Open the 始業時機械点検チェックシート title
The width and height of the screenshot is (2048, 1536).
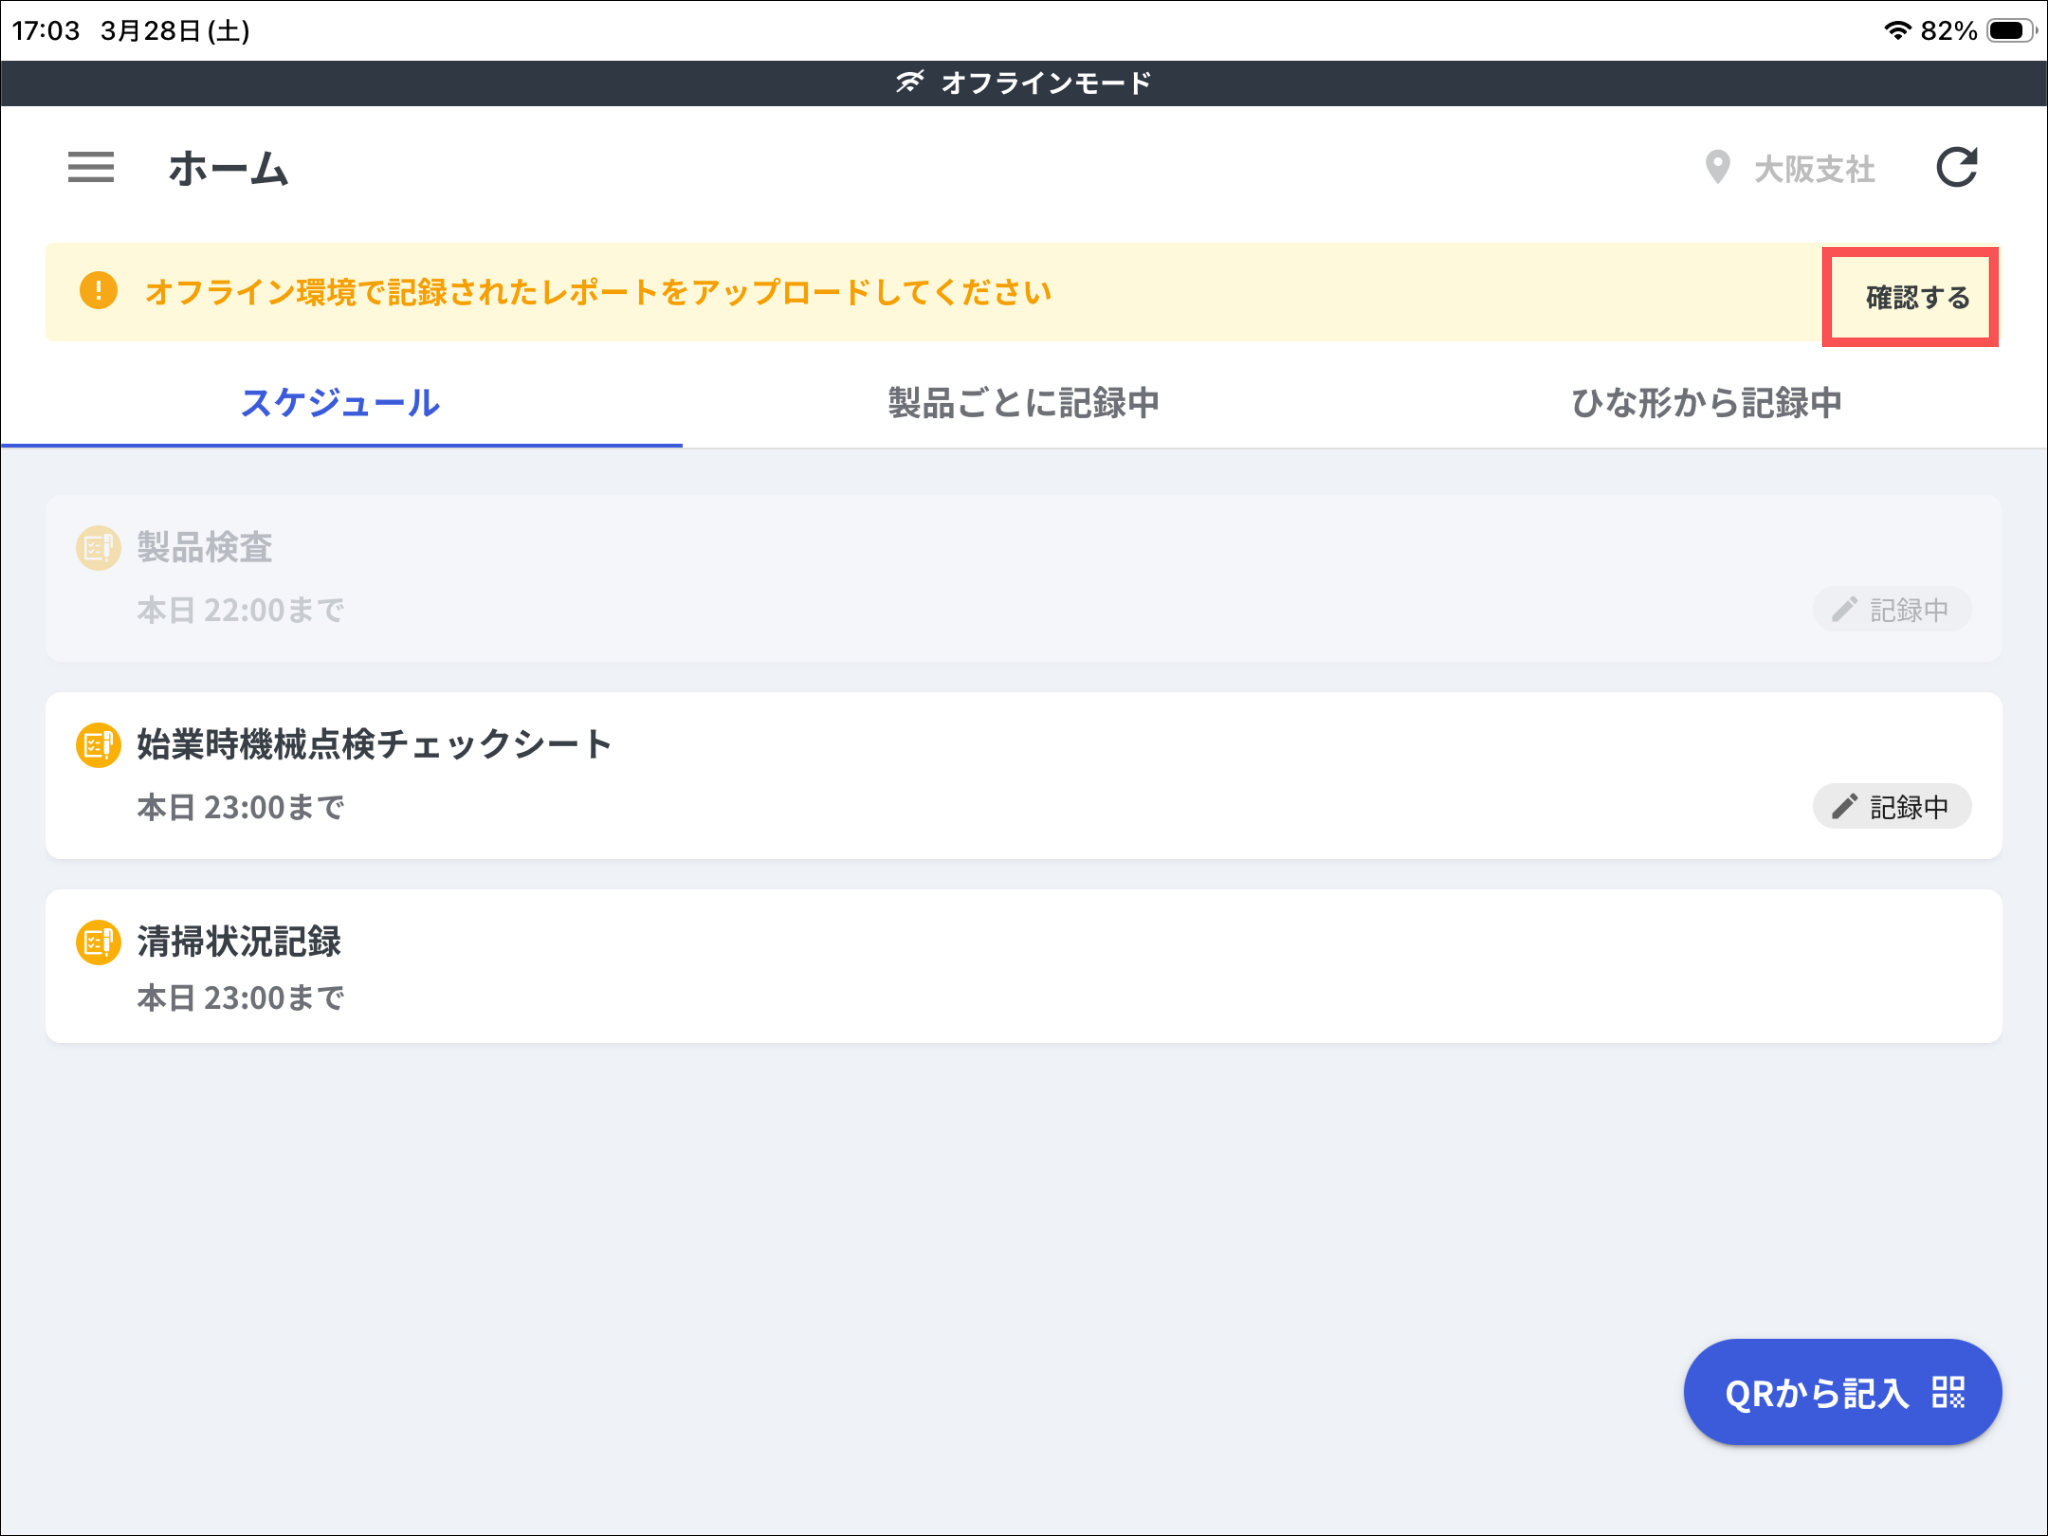(x=374, y=745)
